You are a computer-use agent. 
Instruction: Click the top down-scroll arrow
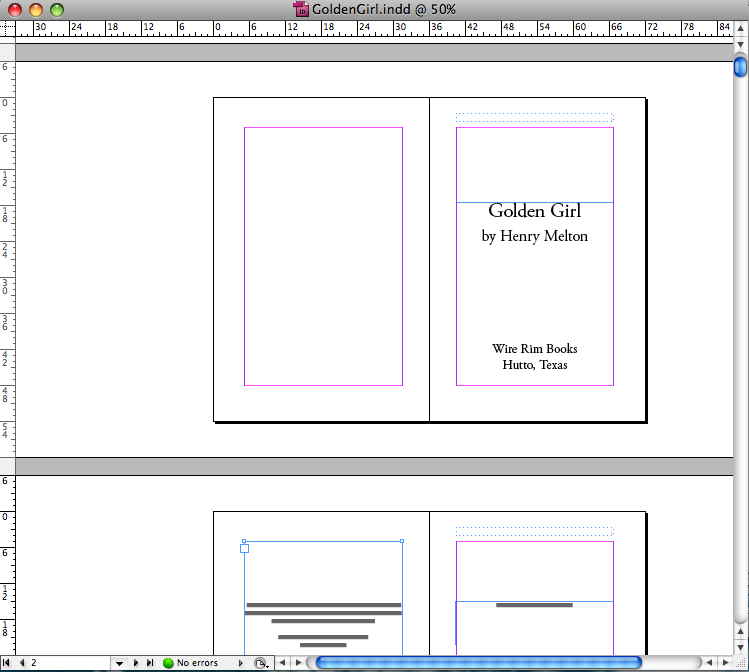click(740, 44)
